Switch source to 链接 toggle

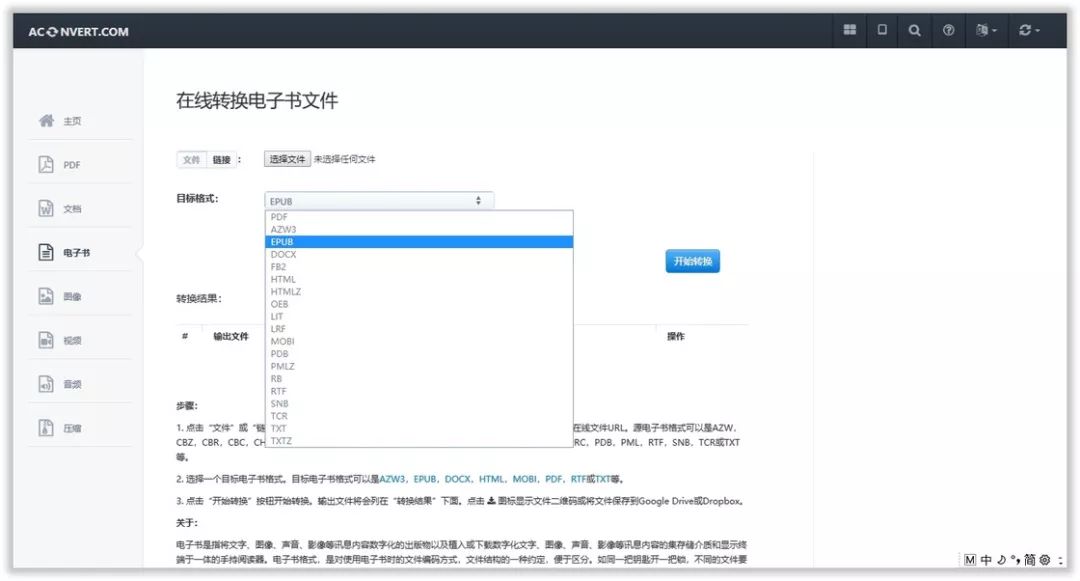tap(221, 160)
